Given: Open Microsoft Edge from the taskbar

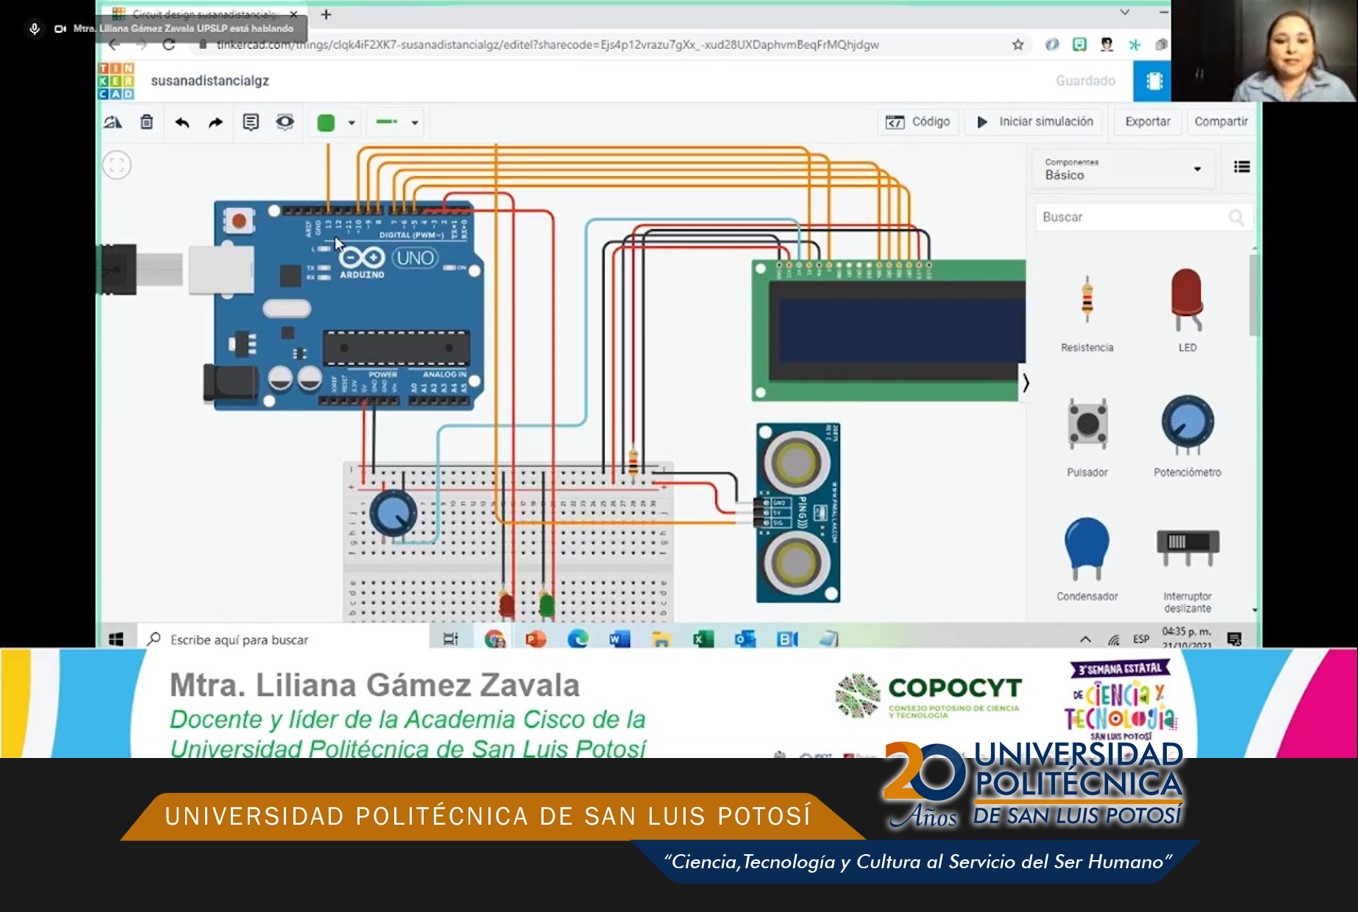Looking at the screenshot, I should tap(578, 639).
